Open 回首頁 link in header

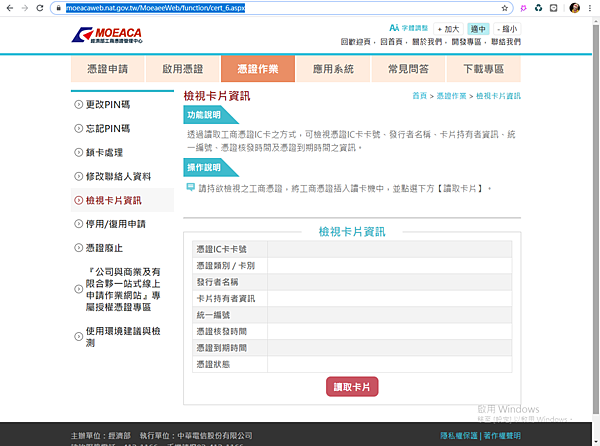pyautogui.click(x=391, y=42)
